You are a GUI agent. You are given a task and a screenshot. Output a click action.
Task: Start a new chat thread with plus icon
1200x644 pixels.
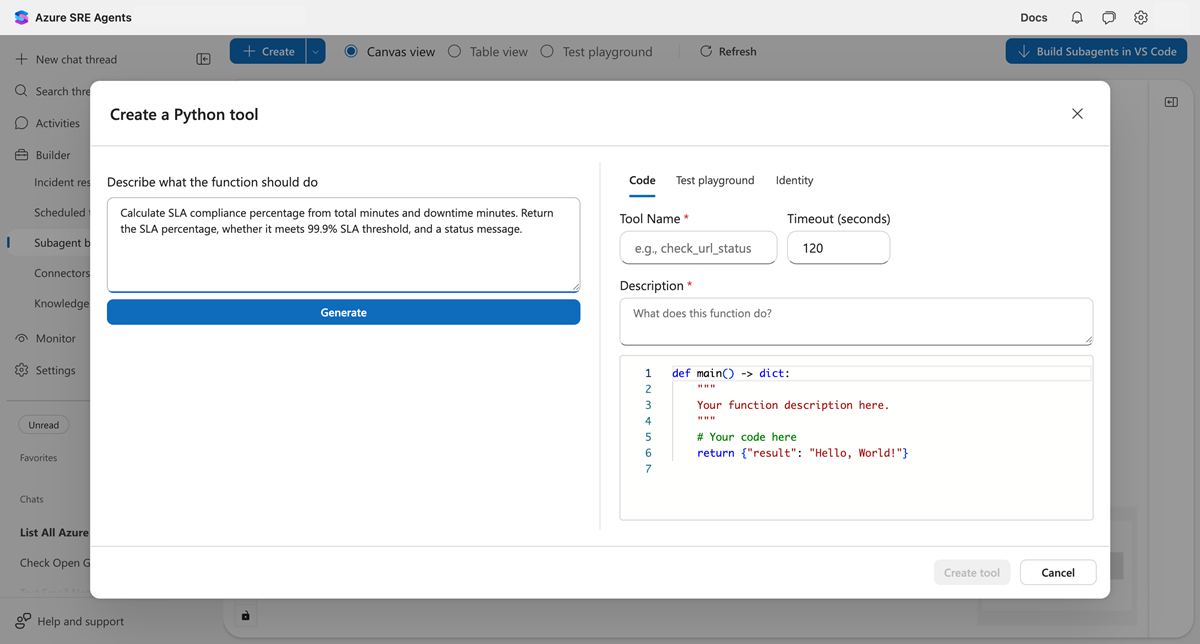(x=22, y=58)
